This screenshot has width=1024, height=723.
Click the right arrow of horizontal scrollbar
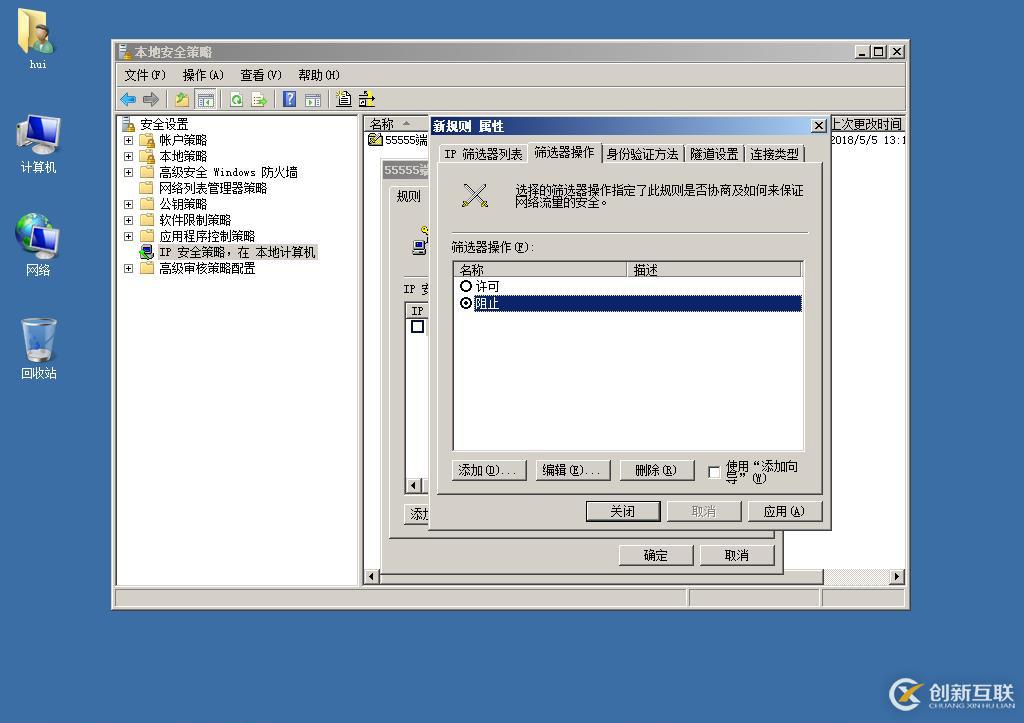[x=896, y=577]
